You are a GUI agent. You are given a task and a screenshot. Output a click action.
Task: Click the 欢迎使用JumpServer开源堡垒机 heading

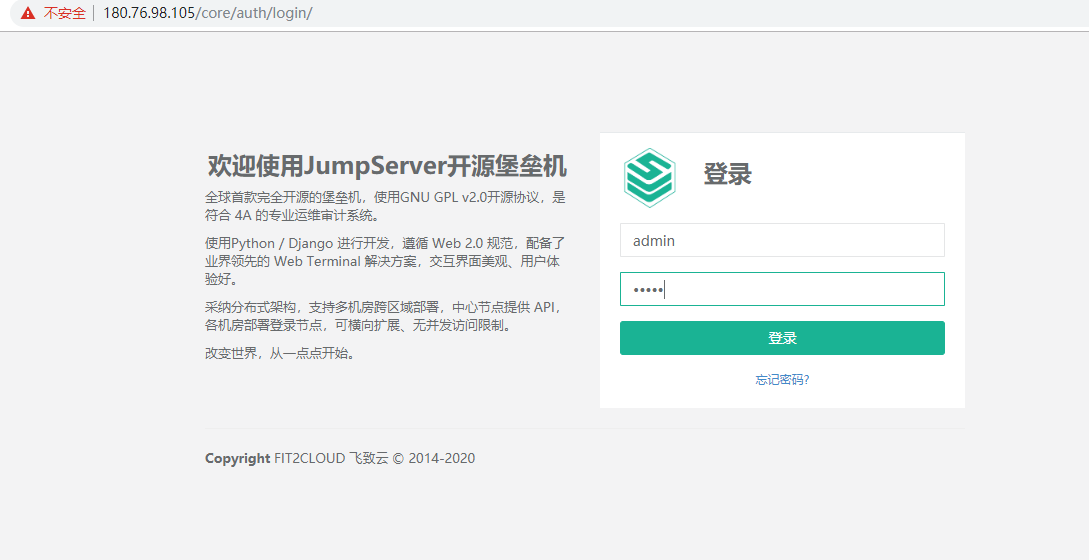tap(387, 166)
